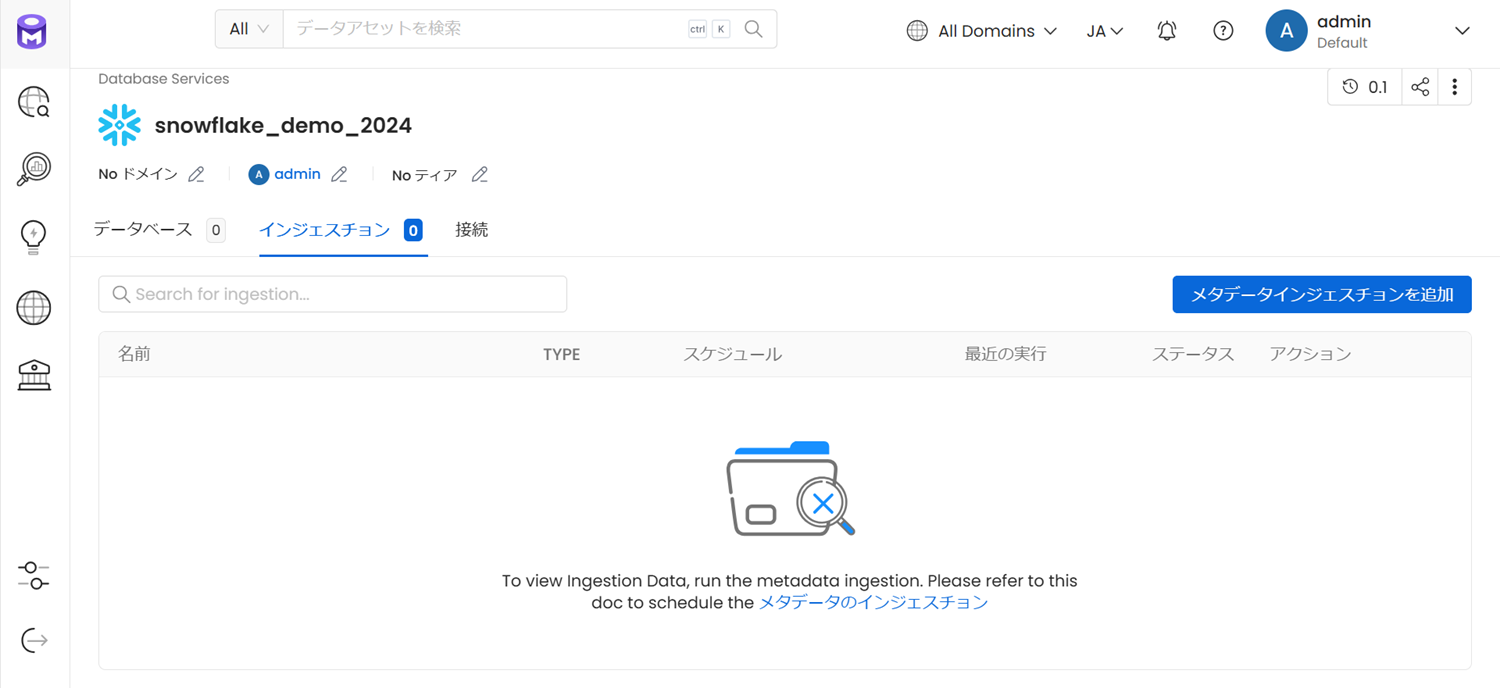Click the search magnifier icon in top bar
This screenshot has height=688, width=1500.
(x=754, y=29)
